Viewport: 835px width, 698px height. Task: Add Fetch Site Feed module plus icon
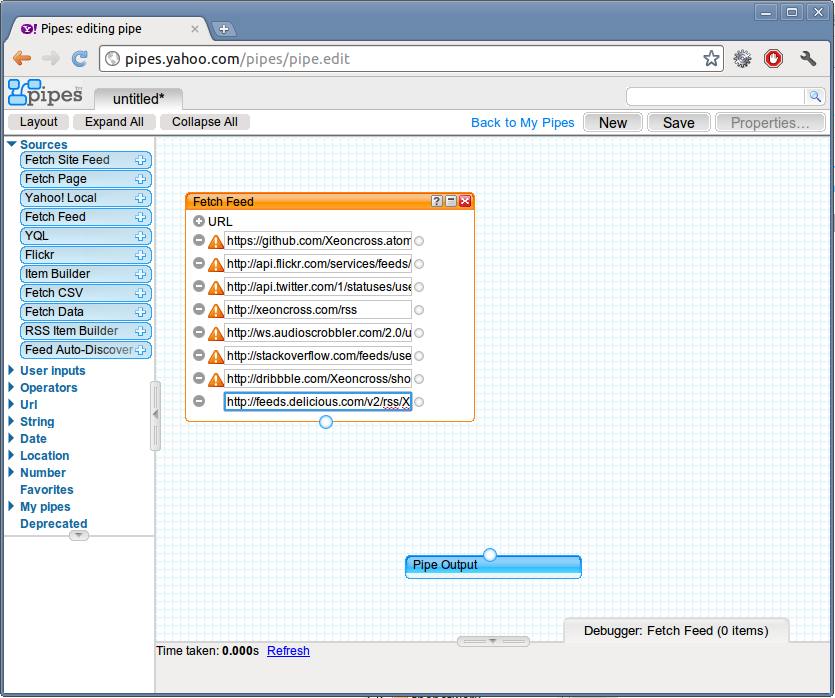click(141, 160)
